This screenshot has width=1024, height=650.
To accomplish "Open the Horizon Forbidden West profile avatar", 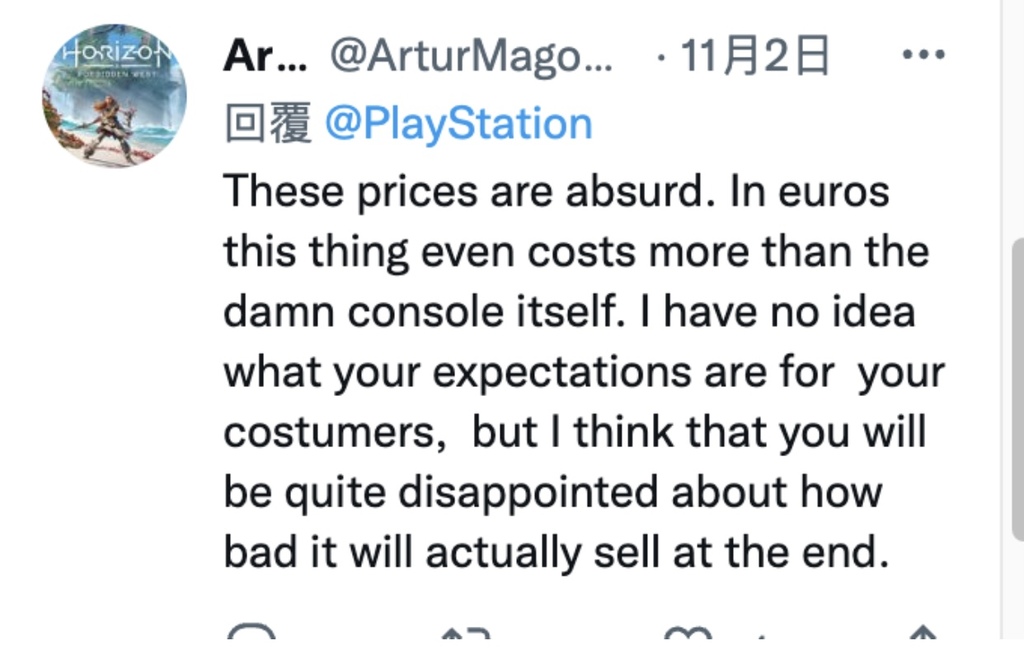I will [114, 95].
